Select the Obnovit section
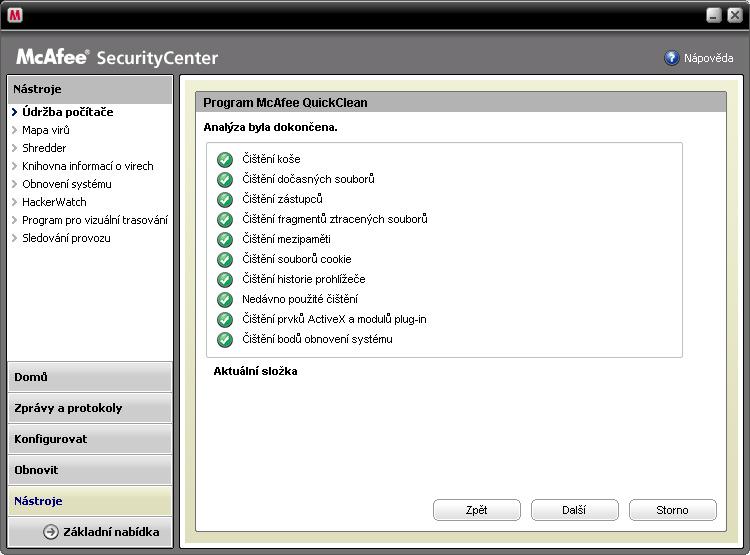The width and height of the screenshot is (750, 555). (x=90, y=470)
